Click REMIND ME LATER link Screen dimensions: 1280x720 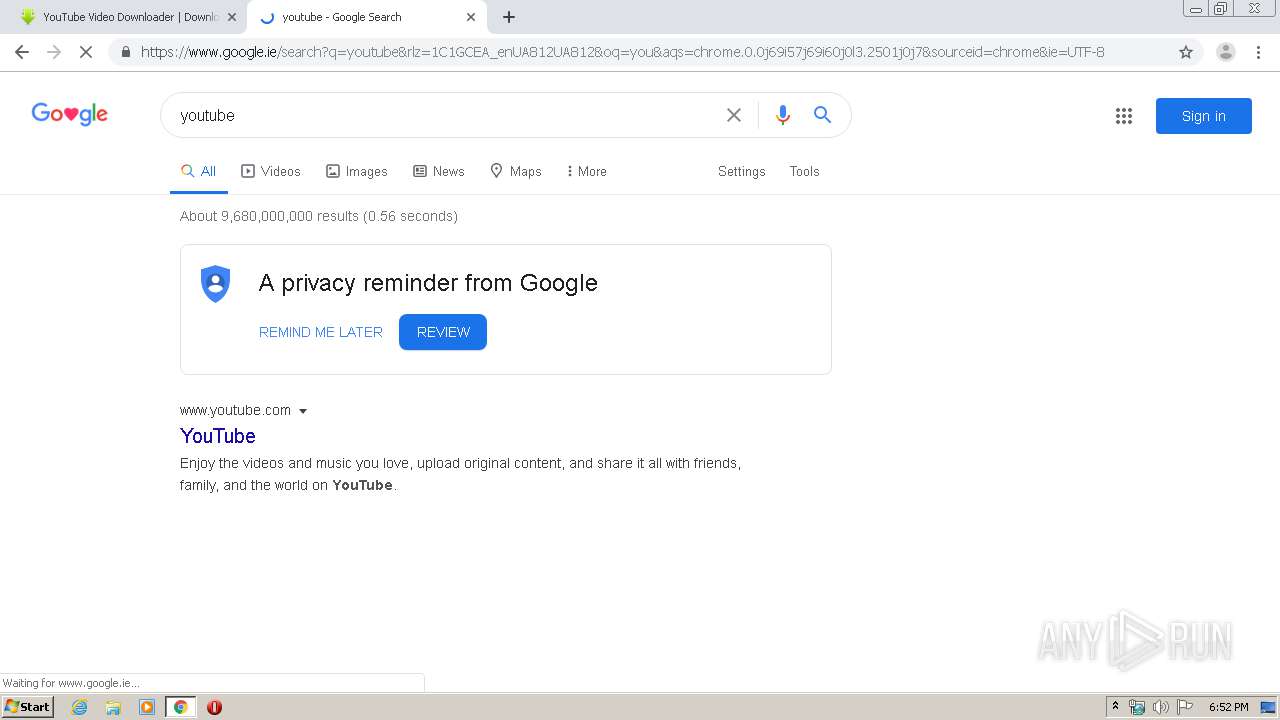point(321,332)
